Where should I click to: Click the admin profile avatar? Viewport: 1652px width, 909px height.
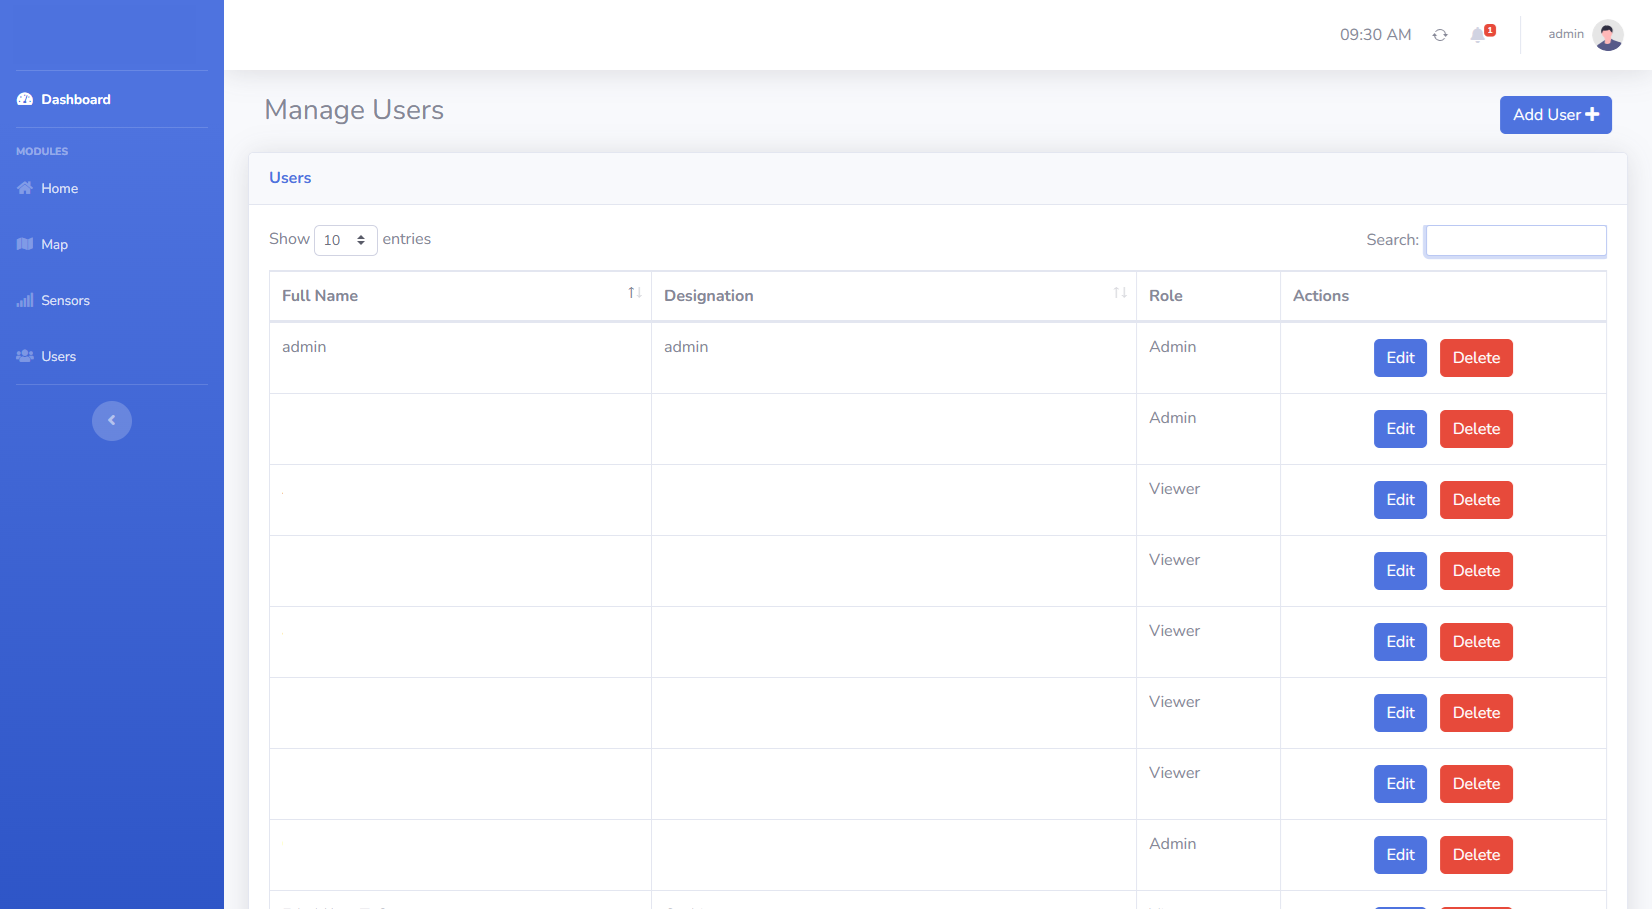coord(1607,35)
